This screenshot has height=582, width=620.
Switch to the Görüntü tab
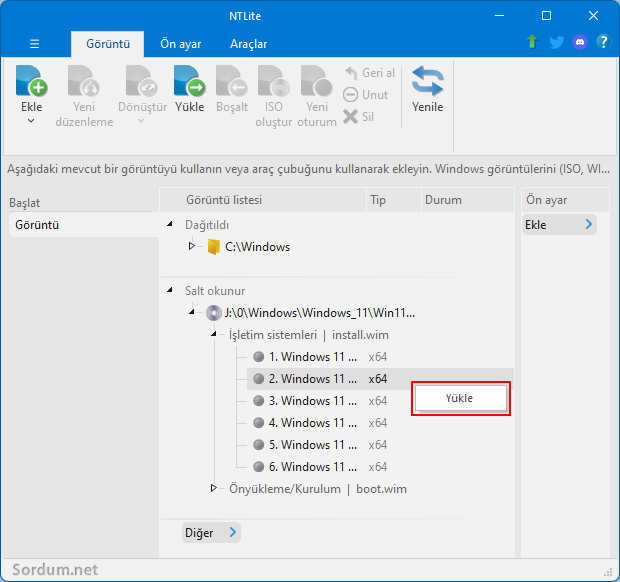click(108, 44)
